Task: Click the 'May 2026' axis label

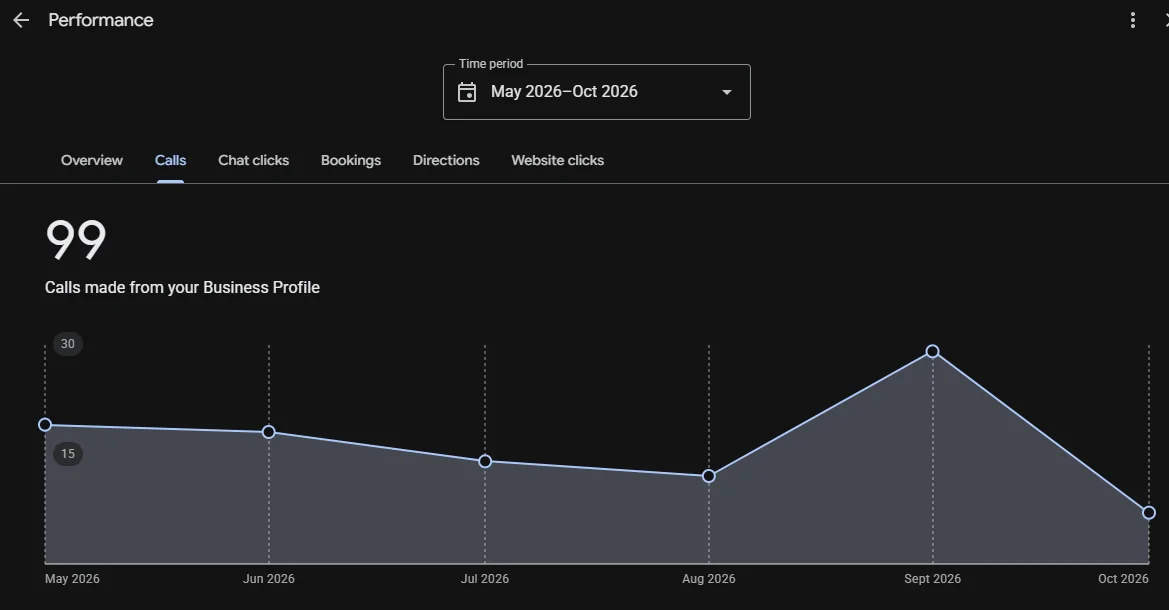Action: [72, 579]
